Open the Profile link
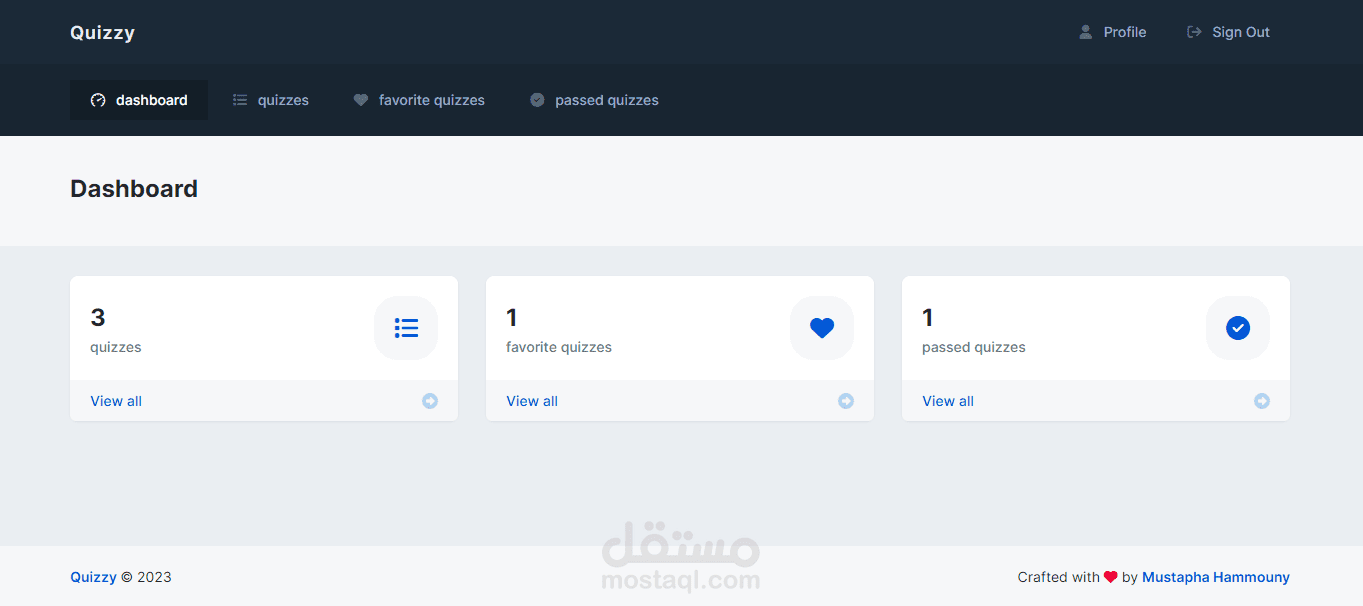Image resolution: width=1363 pixels, height=606 pixels. click(x=1112, y=32)
